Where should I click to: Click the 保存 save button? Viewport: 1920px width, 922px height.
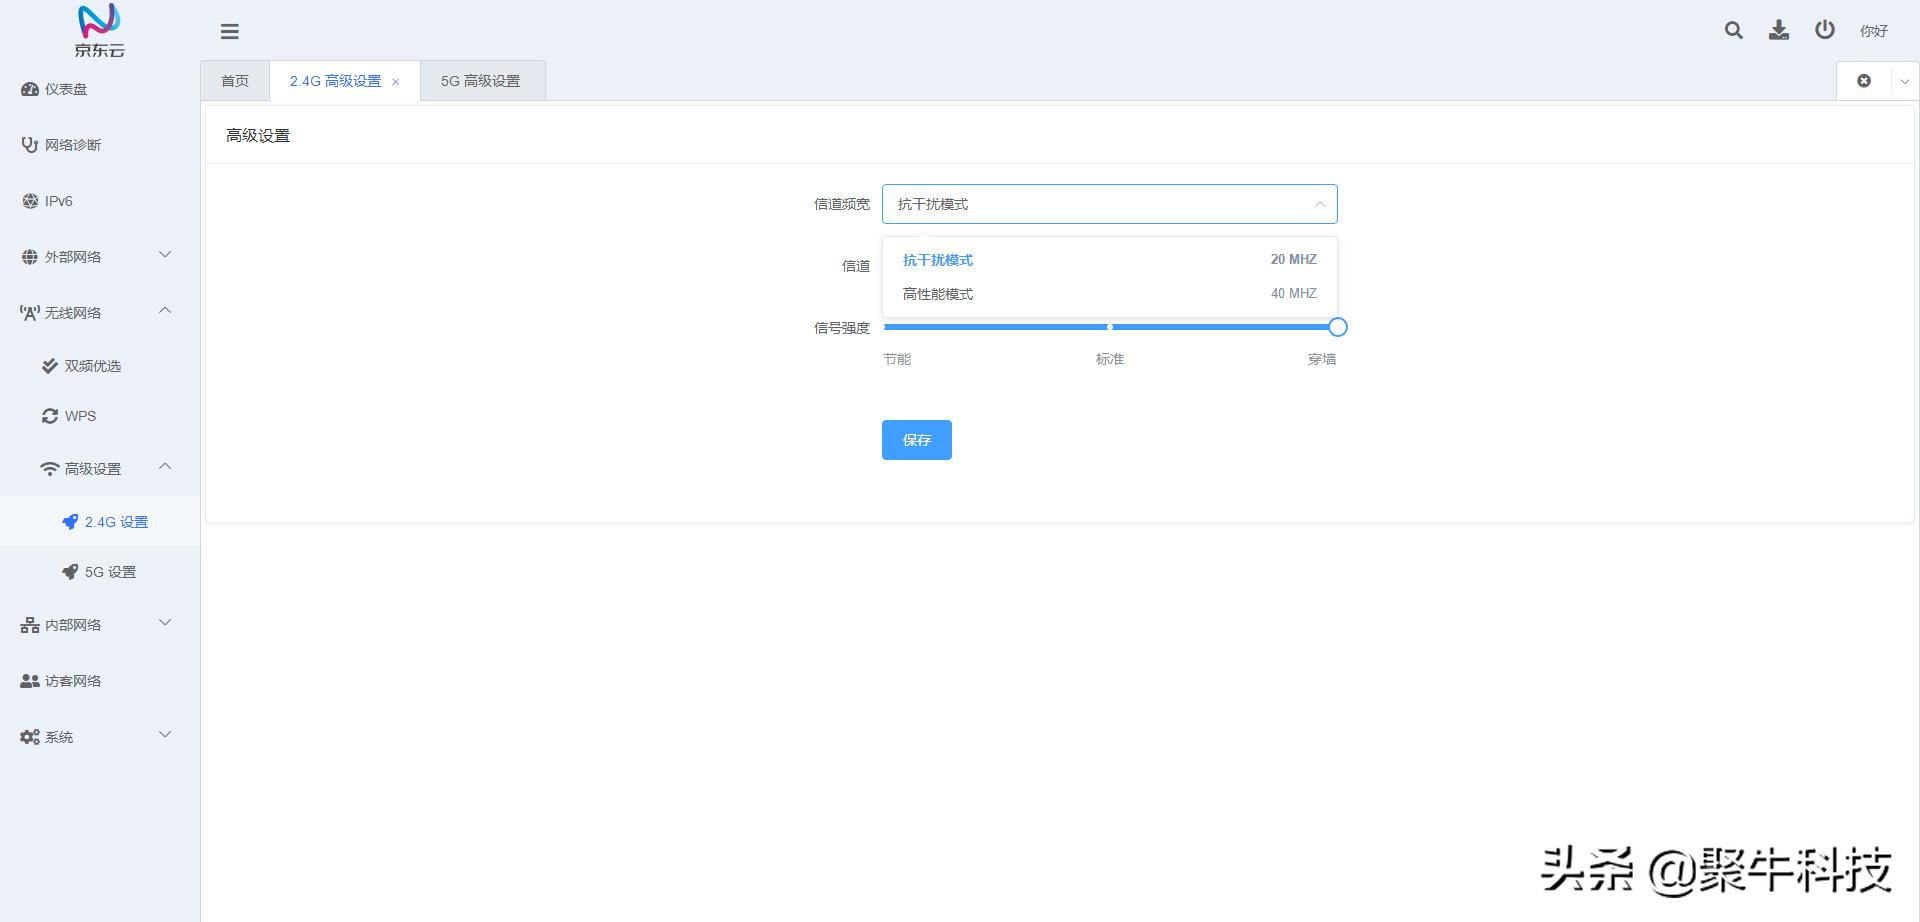click(x=917, y=440)
